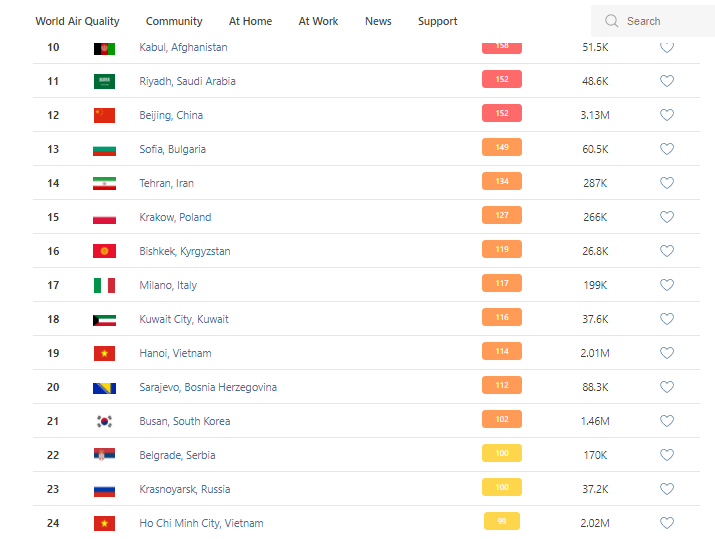Favorite Beijing with the heart icon

pyautogui.click(x=667, y=115)
